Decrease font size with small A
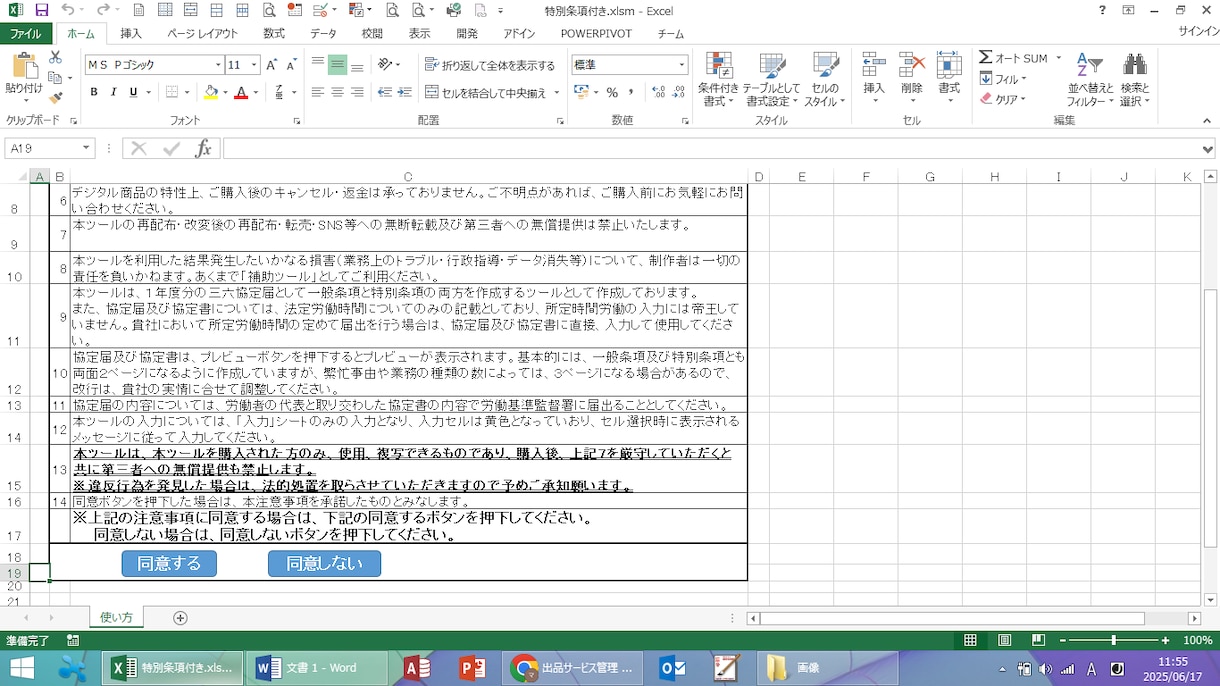Screen dimensions: 1220x686 (291, 65)
